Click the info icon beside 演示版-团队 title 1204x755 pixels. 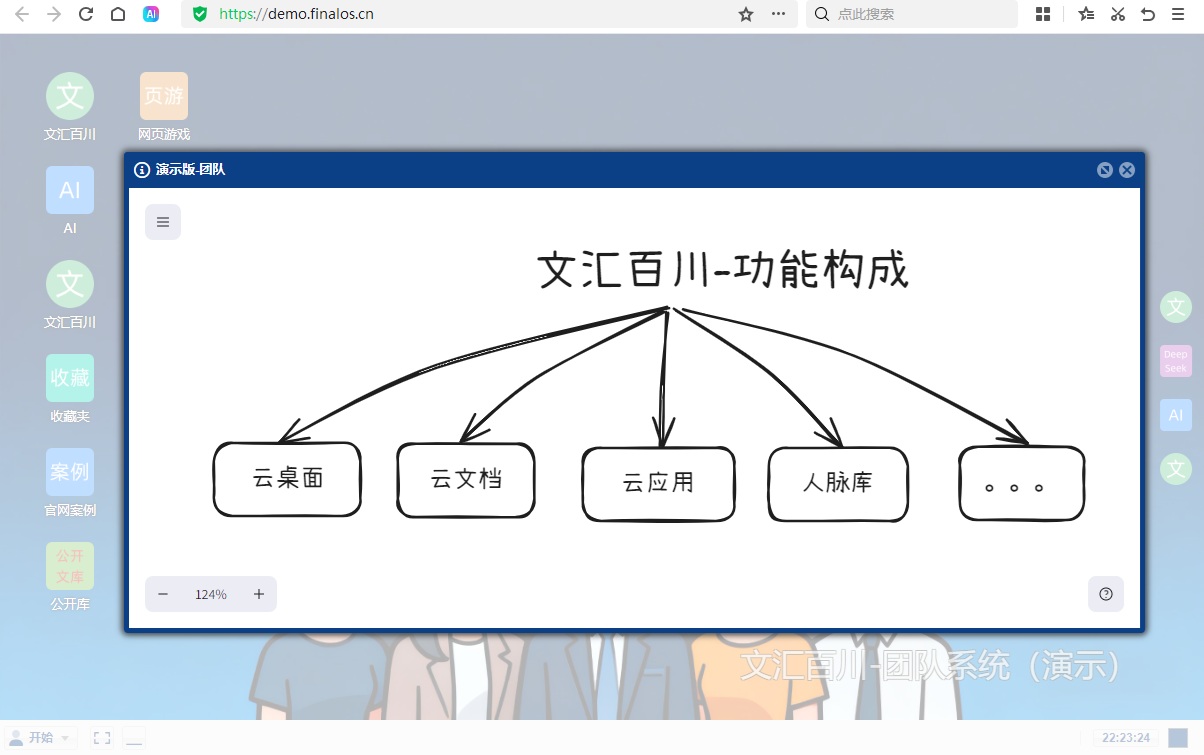(x=140, y=170)
